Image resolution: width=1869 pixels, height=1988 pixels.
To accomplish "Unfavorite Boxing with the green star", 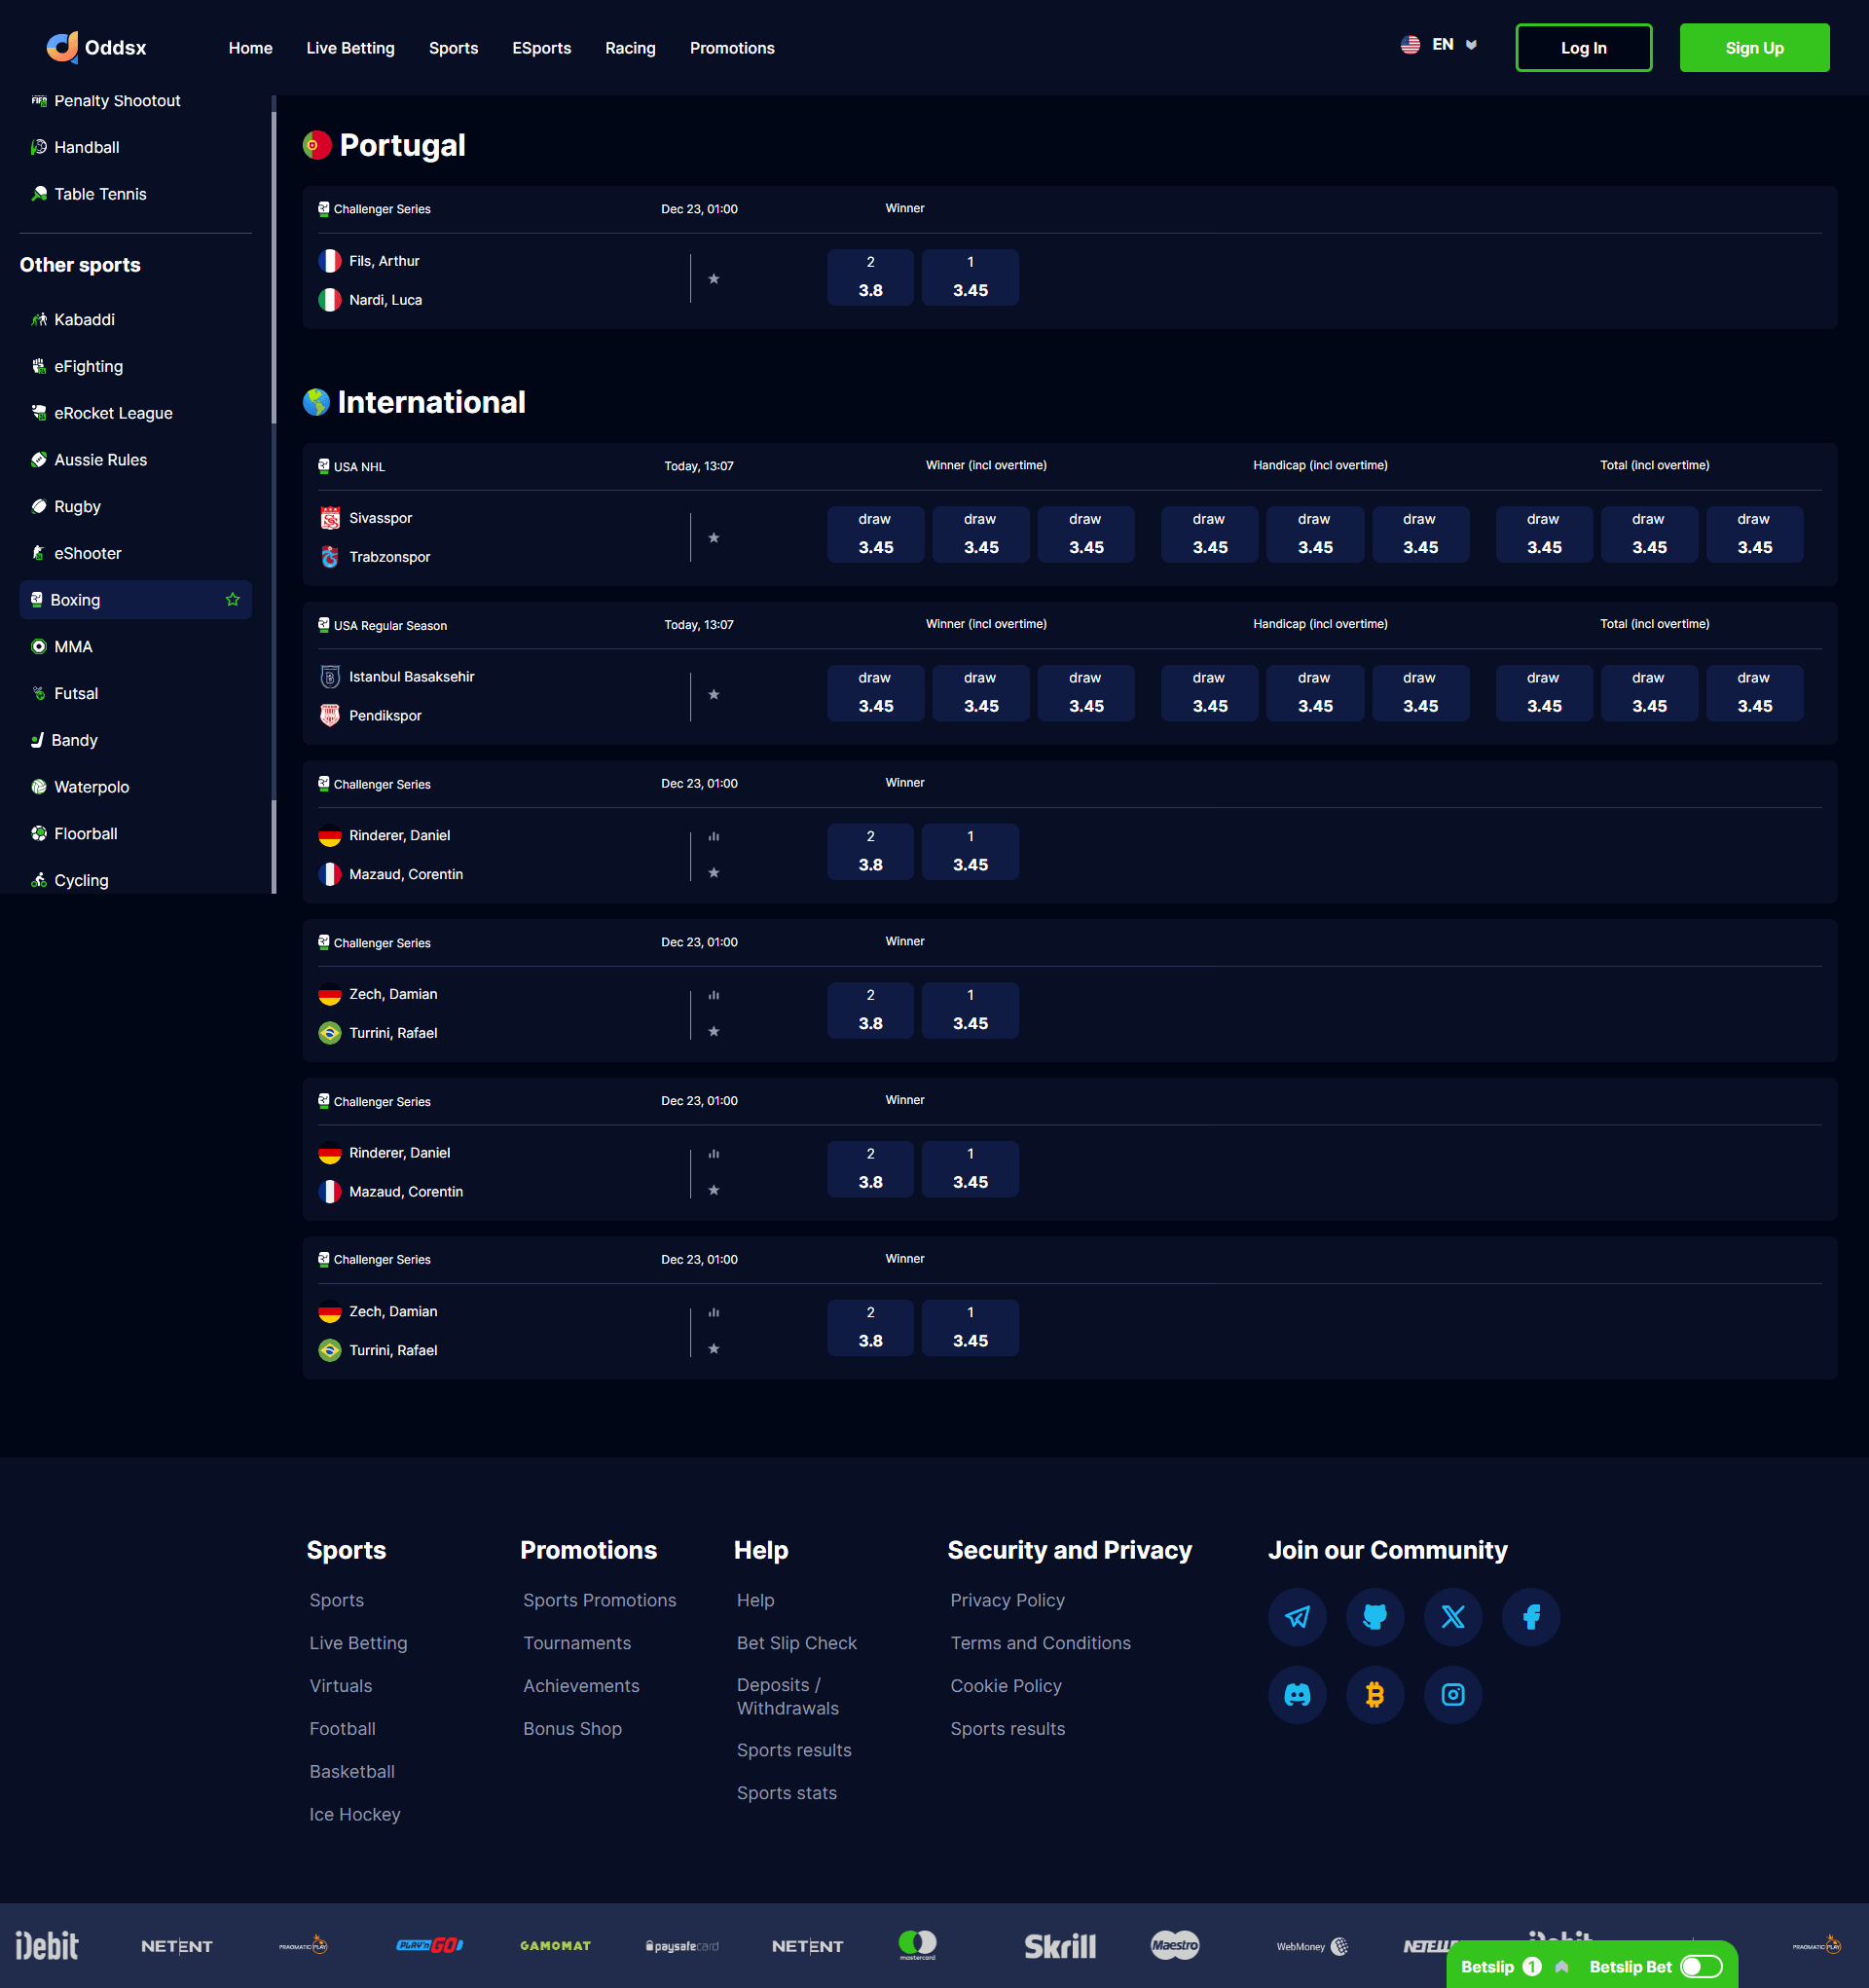I will (x=233, y=600).
